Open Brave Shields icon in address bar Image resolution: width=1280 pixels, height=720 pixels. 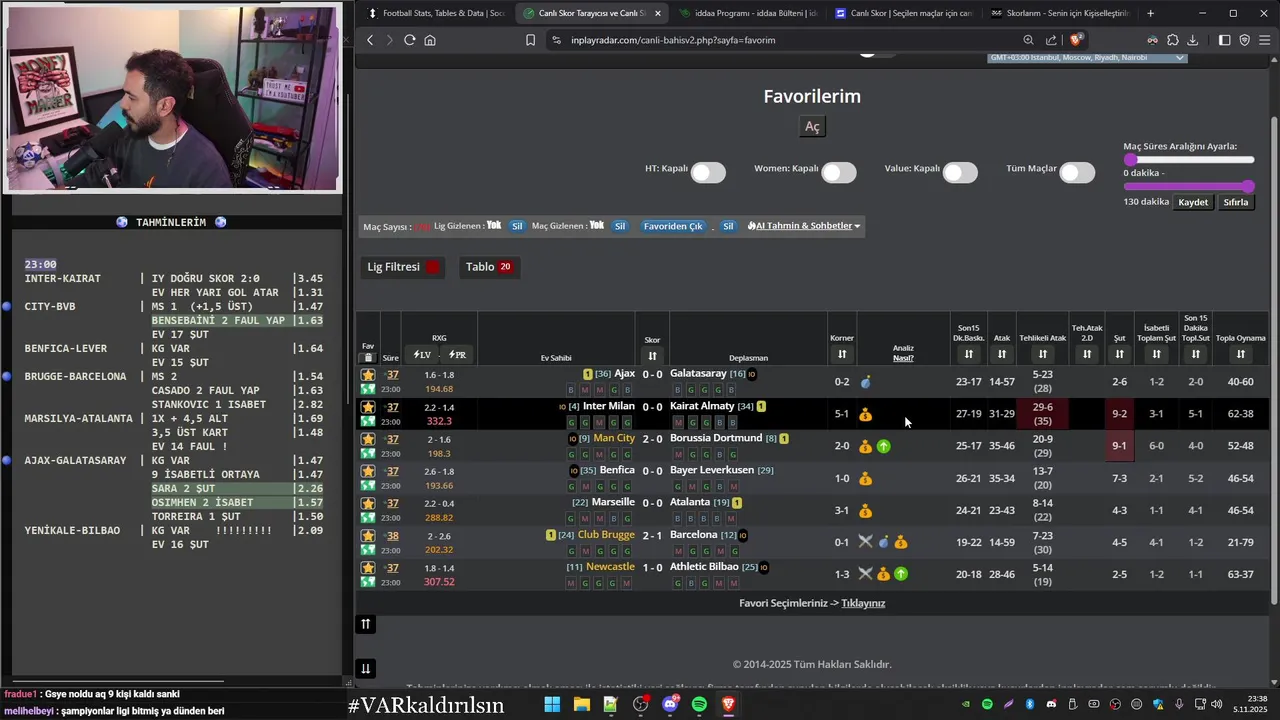[1077, 40]
